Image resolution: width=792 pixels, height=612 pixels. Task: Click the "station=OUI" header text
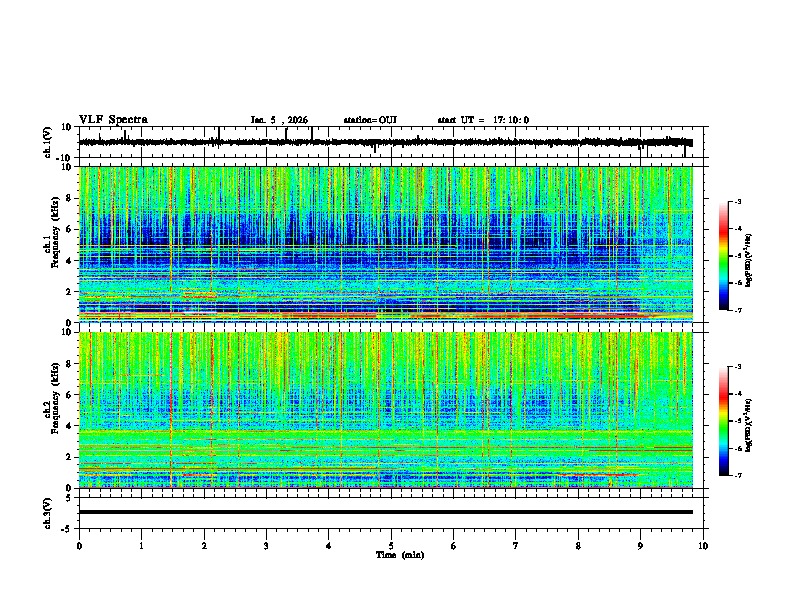click(370, 120)
